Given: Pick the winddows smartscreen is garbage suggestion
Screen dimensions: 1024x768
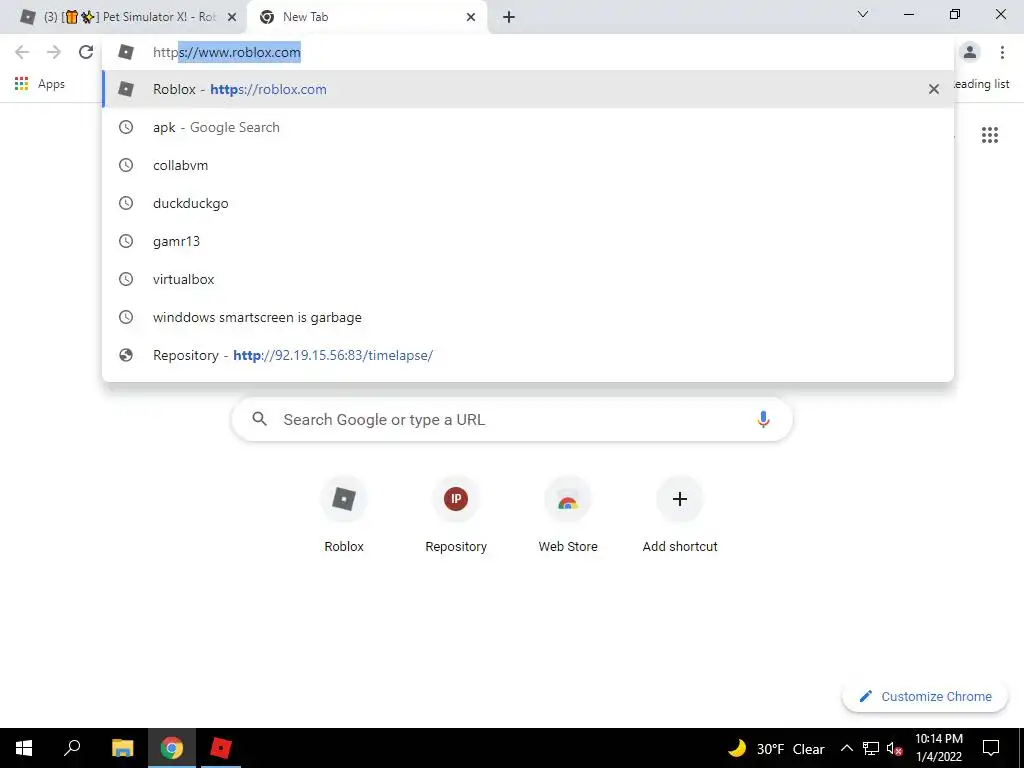Looking at the screenshot, I should coord(528,317).
